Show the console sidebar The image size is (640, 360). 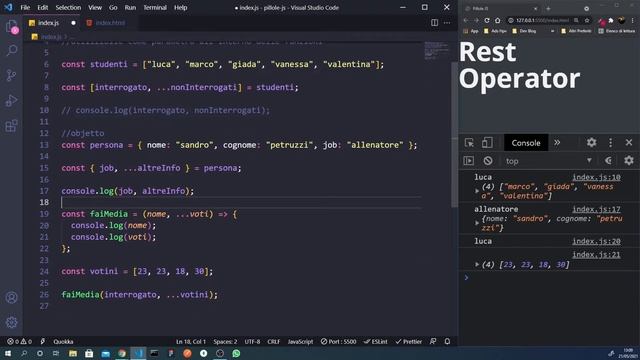click(x=469, y=161)
